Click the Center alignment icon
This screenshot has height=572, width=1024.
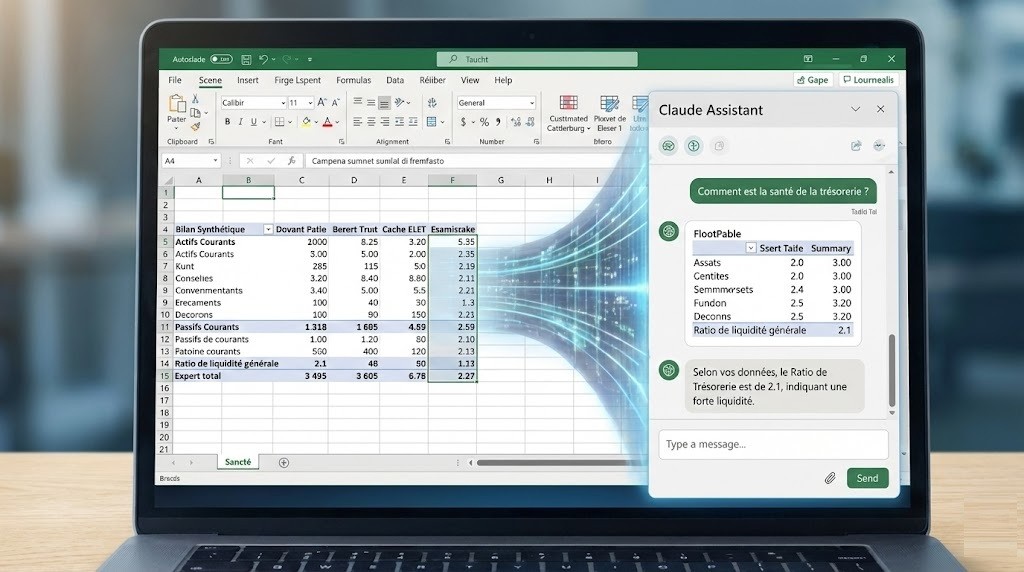(x=371, y=121)
